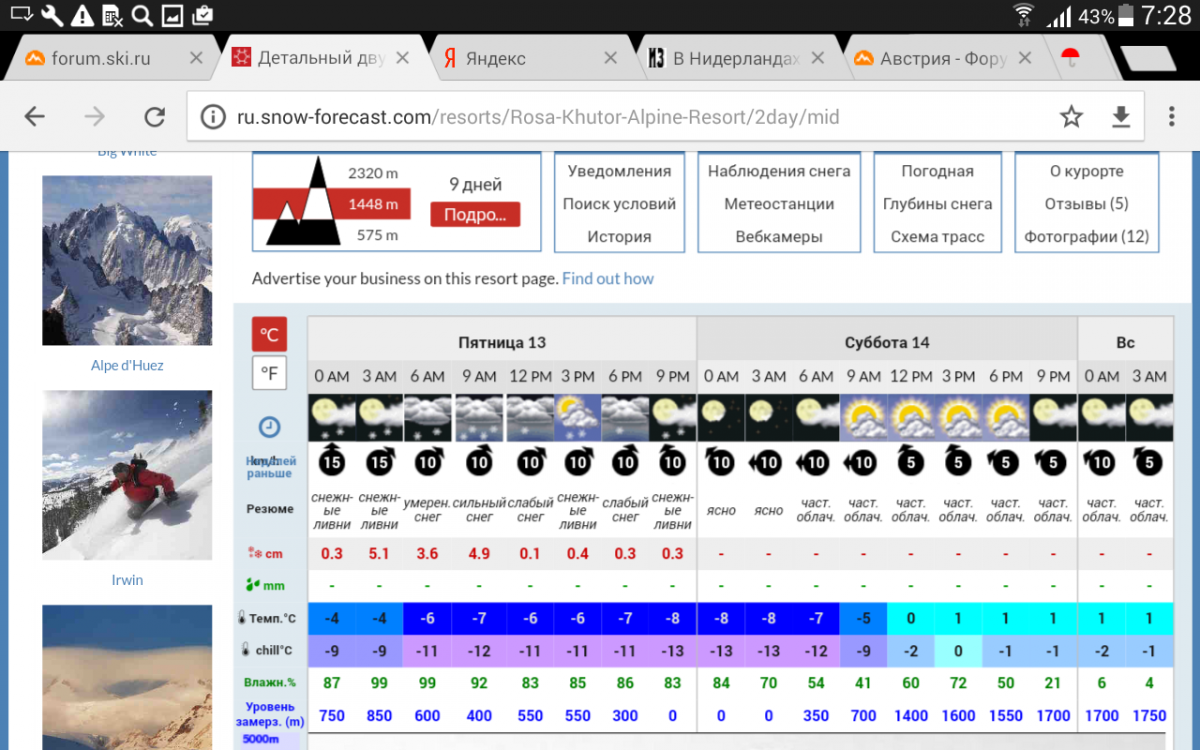
Task: Click the 1600 freezing level value
Action: (958, 715)
